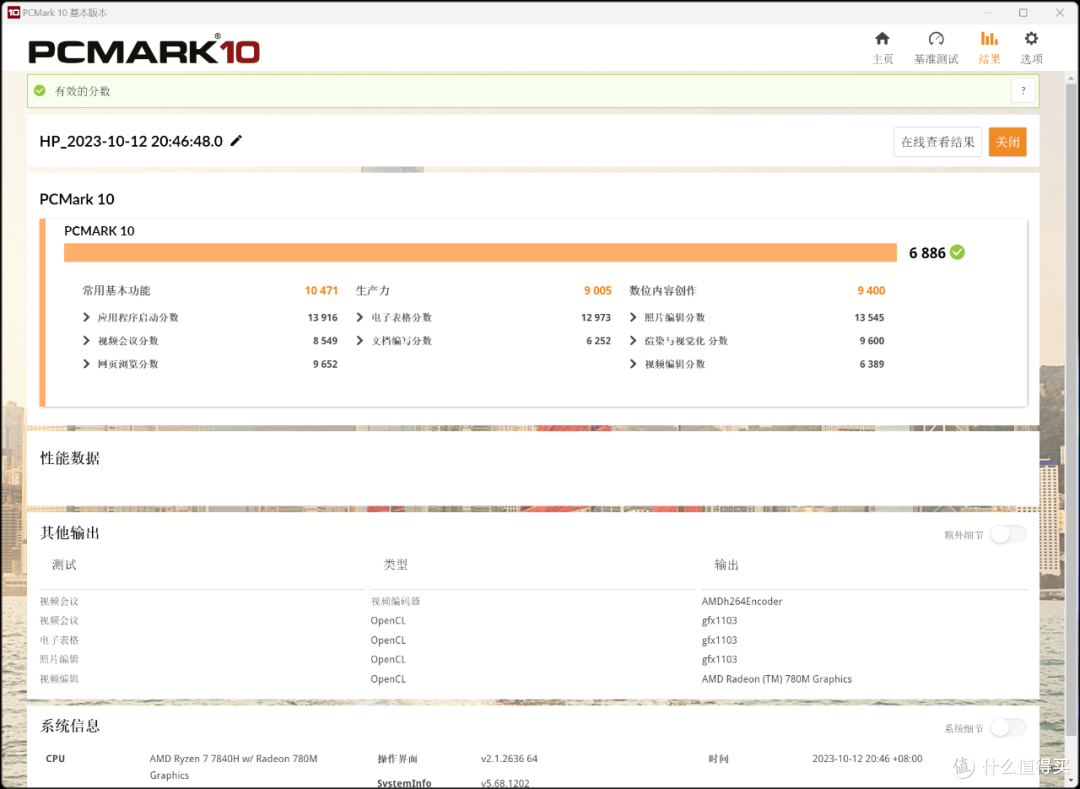
Task: Click green check next to 6 886
Action: (x=957, y=253)
